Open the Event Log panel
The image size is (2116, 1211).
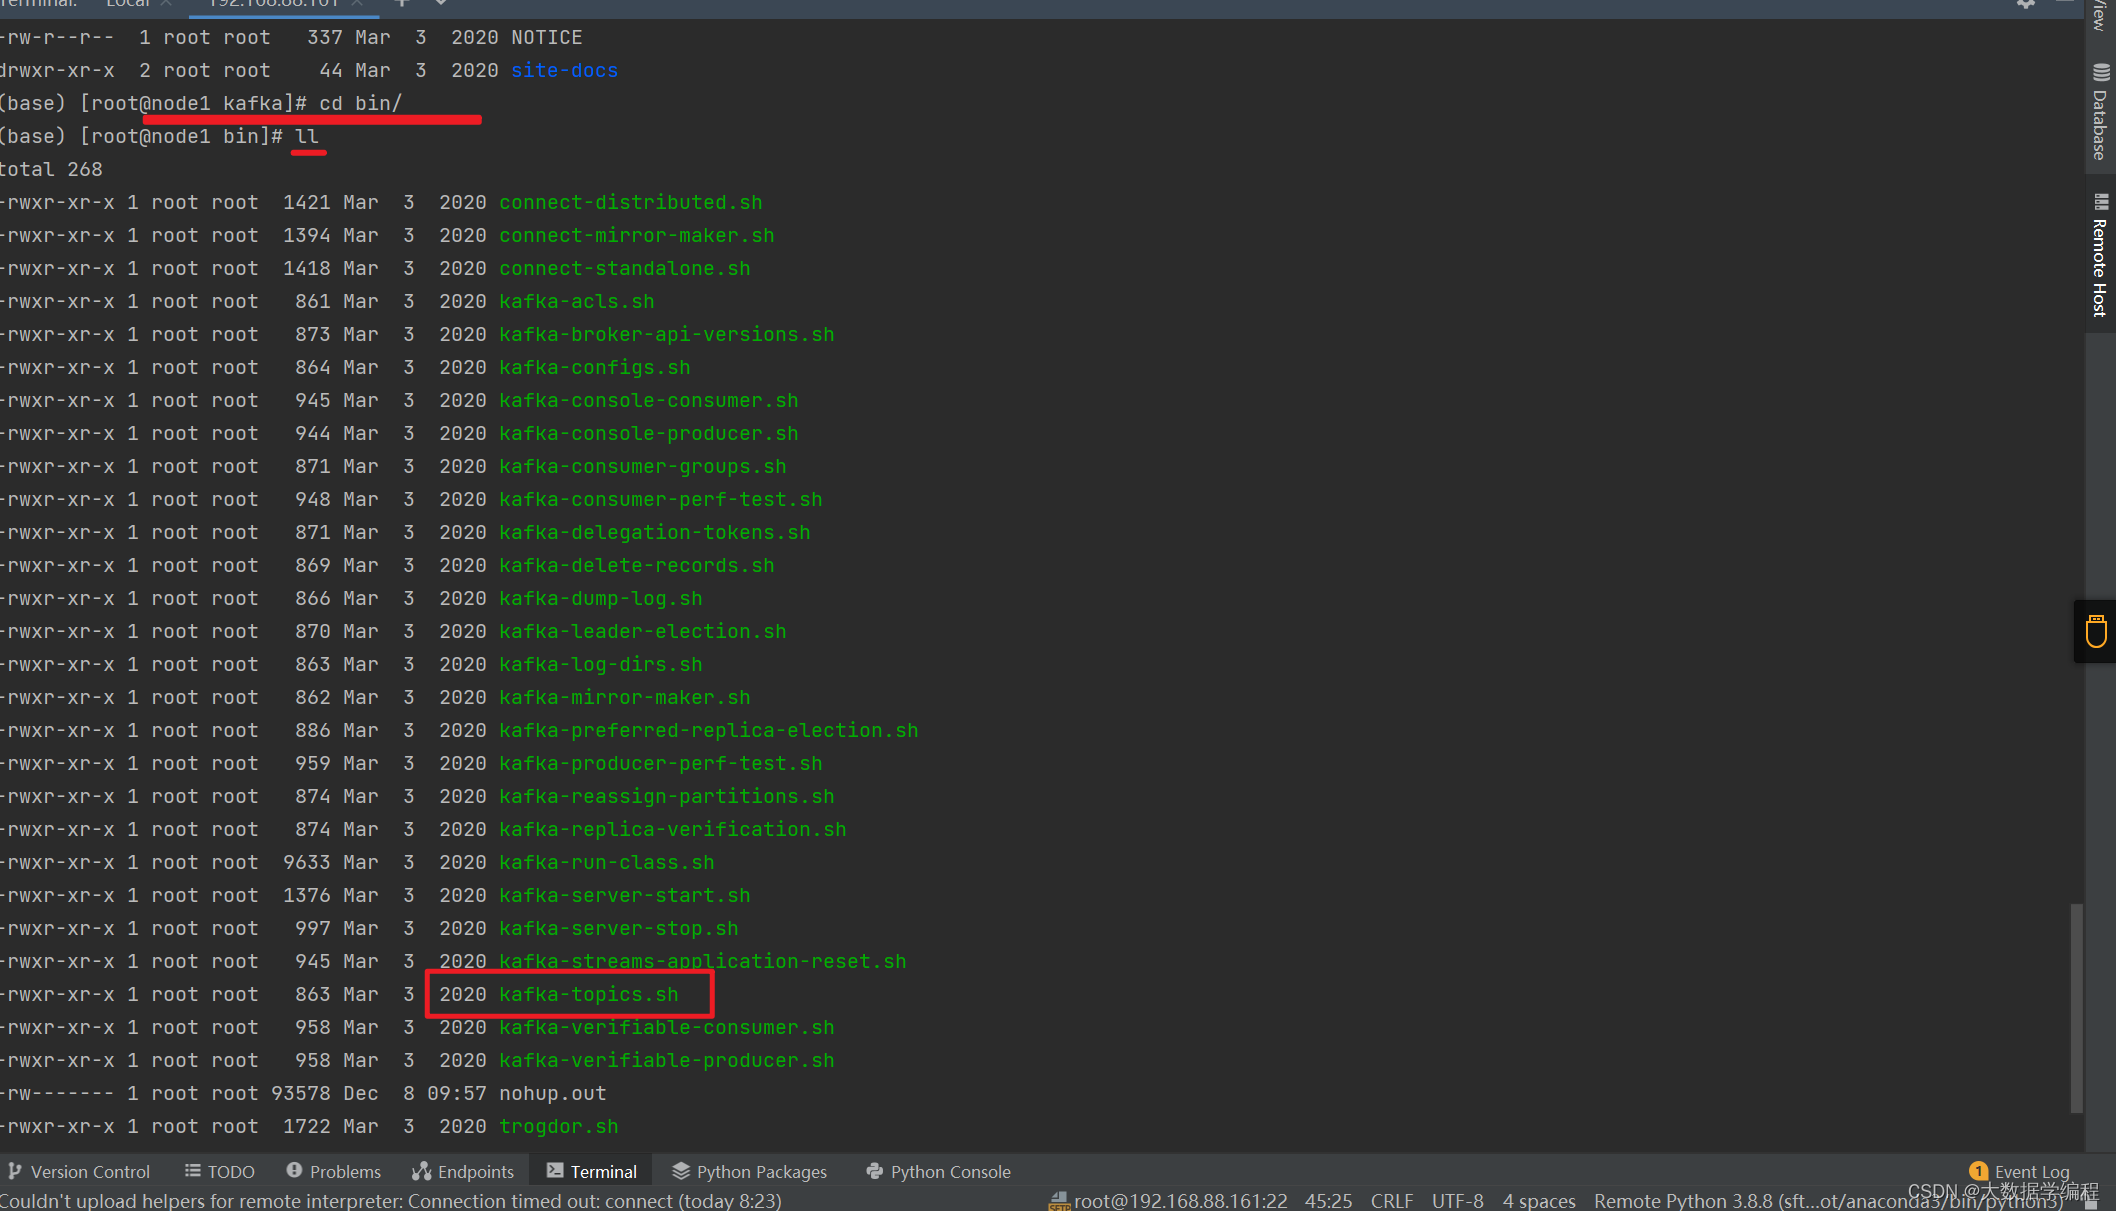pyautogui.click(x=2020, y=1171)
